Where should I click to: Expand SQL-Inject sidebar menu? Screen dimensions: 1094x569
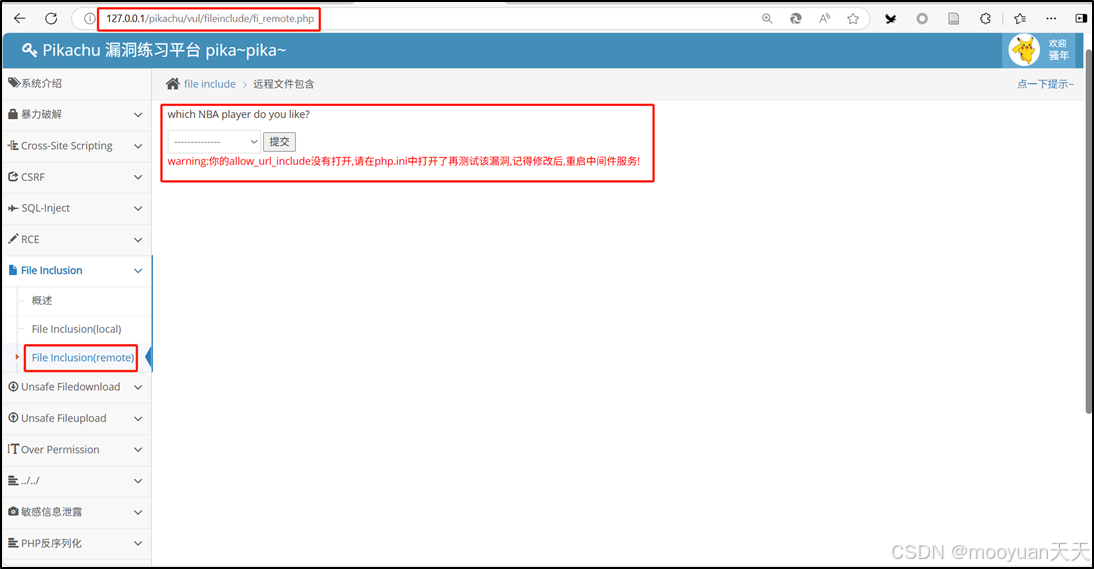pyautogui.click(x=77, y=208)
